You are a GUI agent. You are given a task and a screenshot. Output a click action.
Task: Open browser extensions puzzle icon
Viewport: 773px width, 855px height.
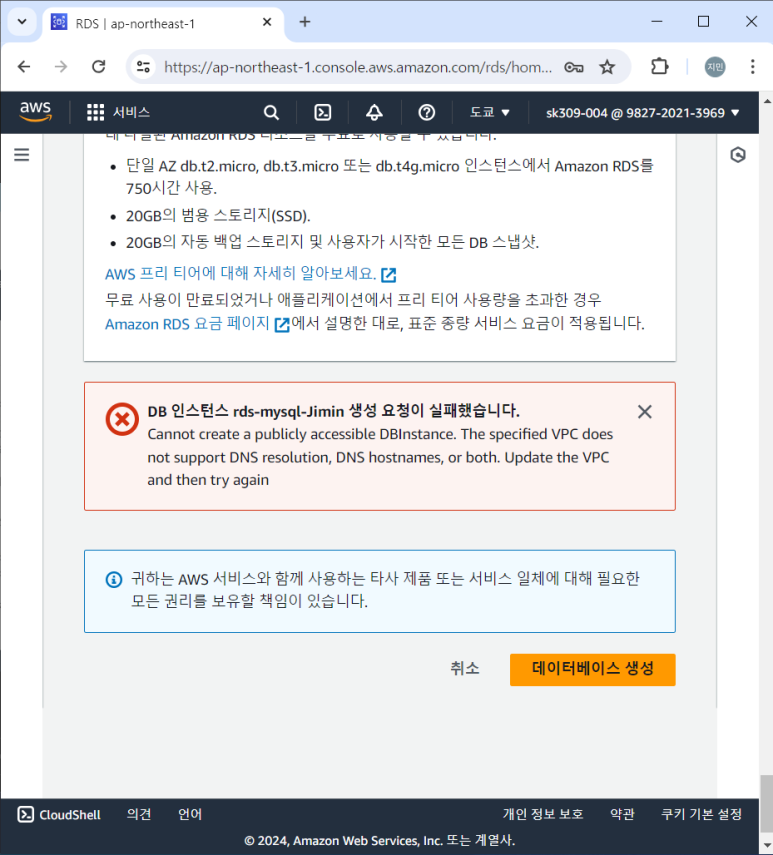[660, 67]
